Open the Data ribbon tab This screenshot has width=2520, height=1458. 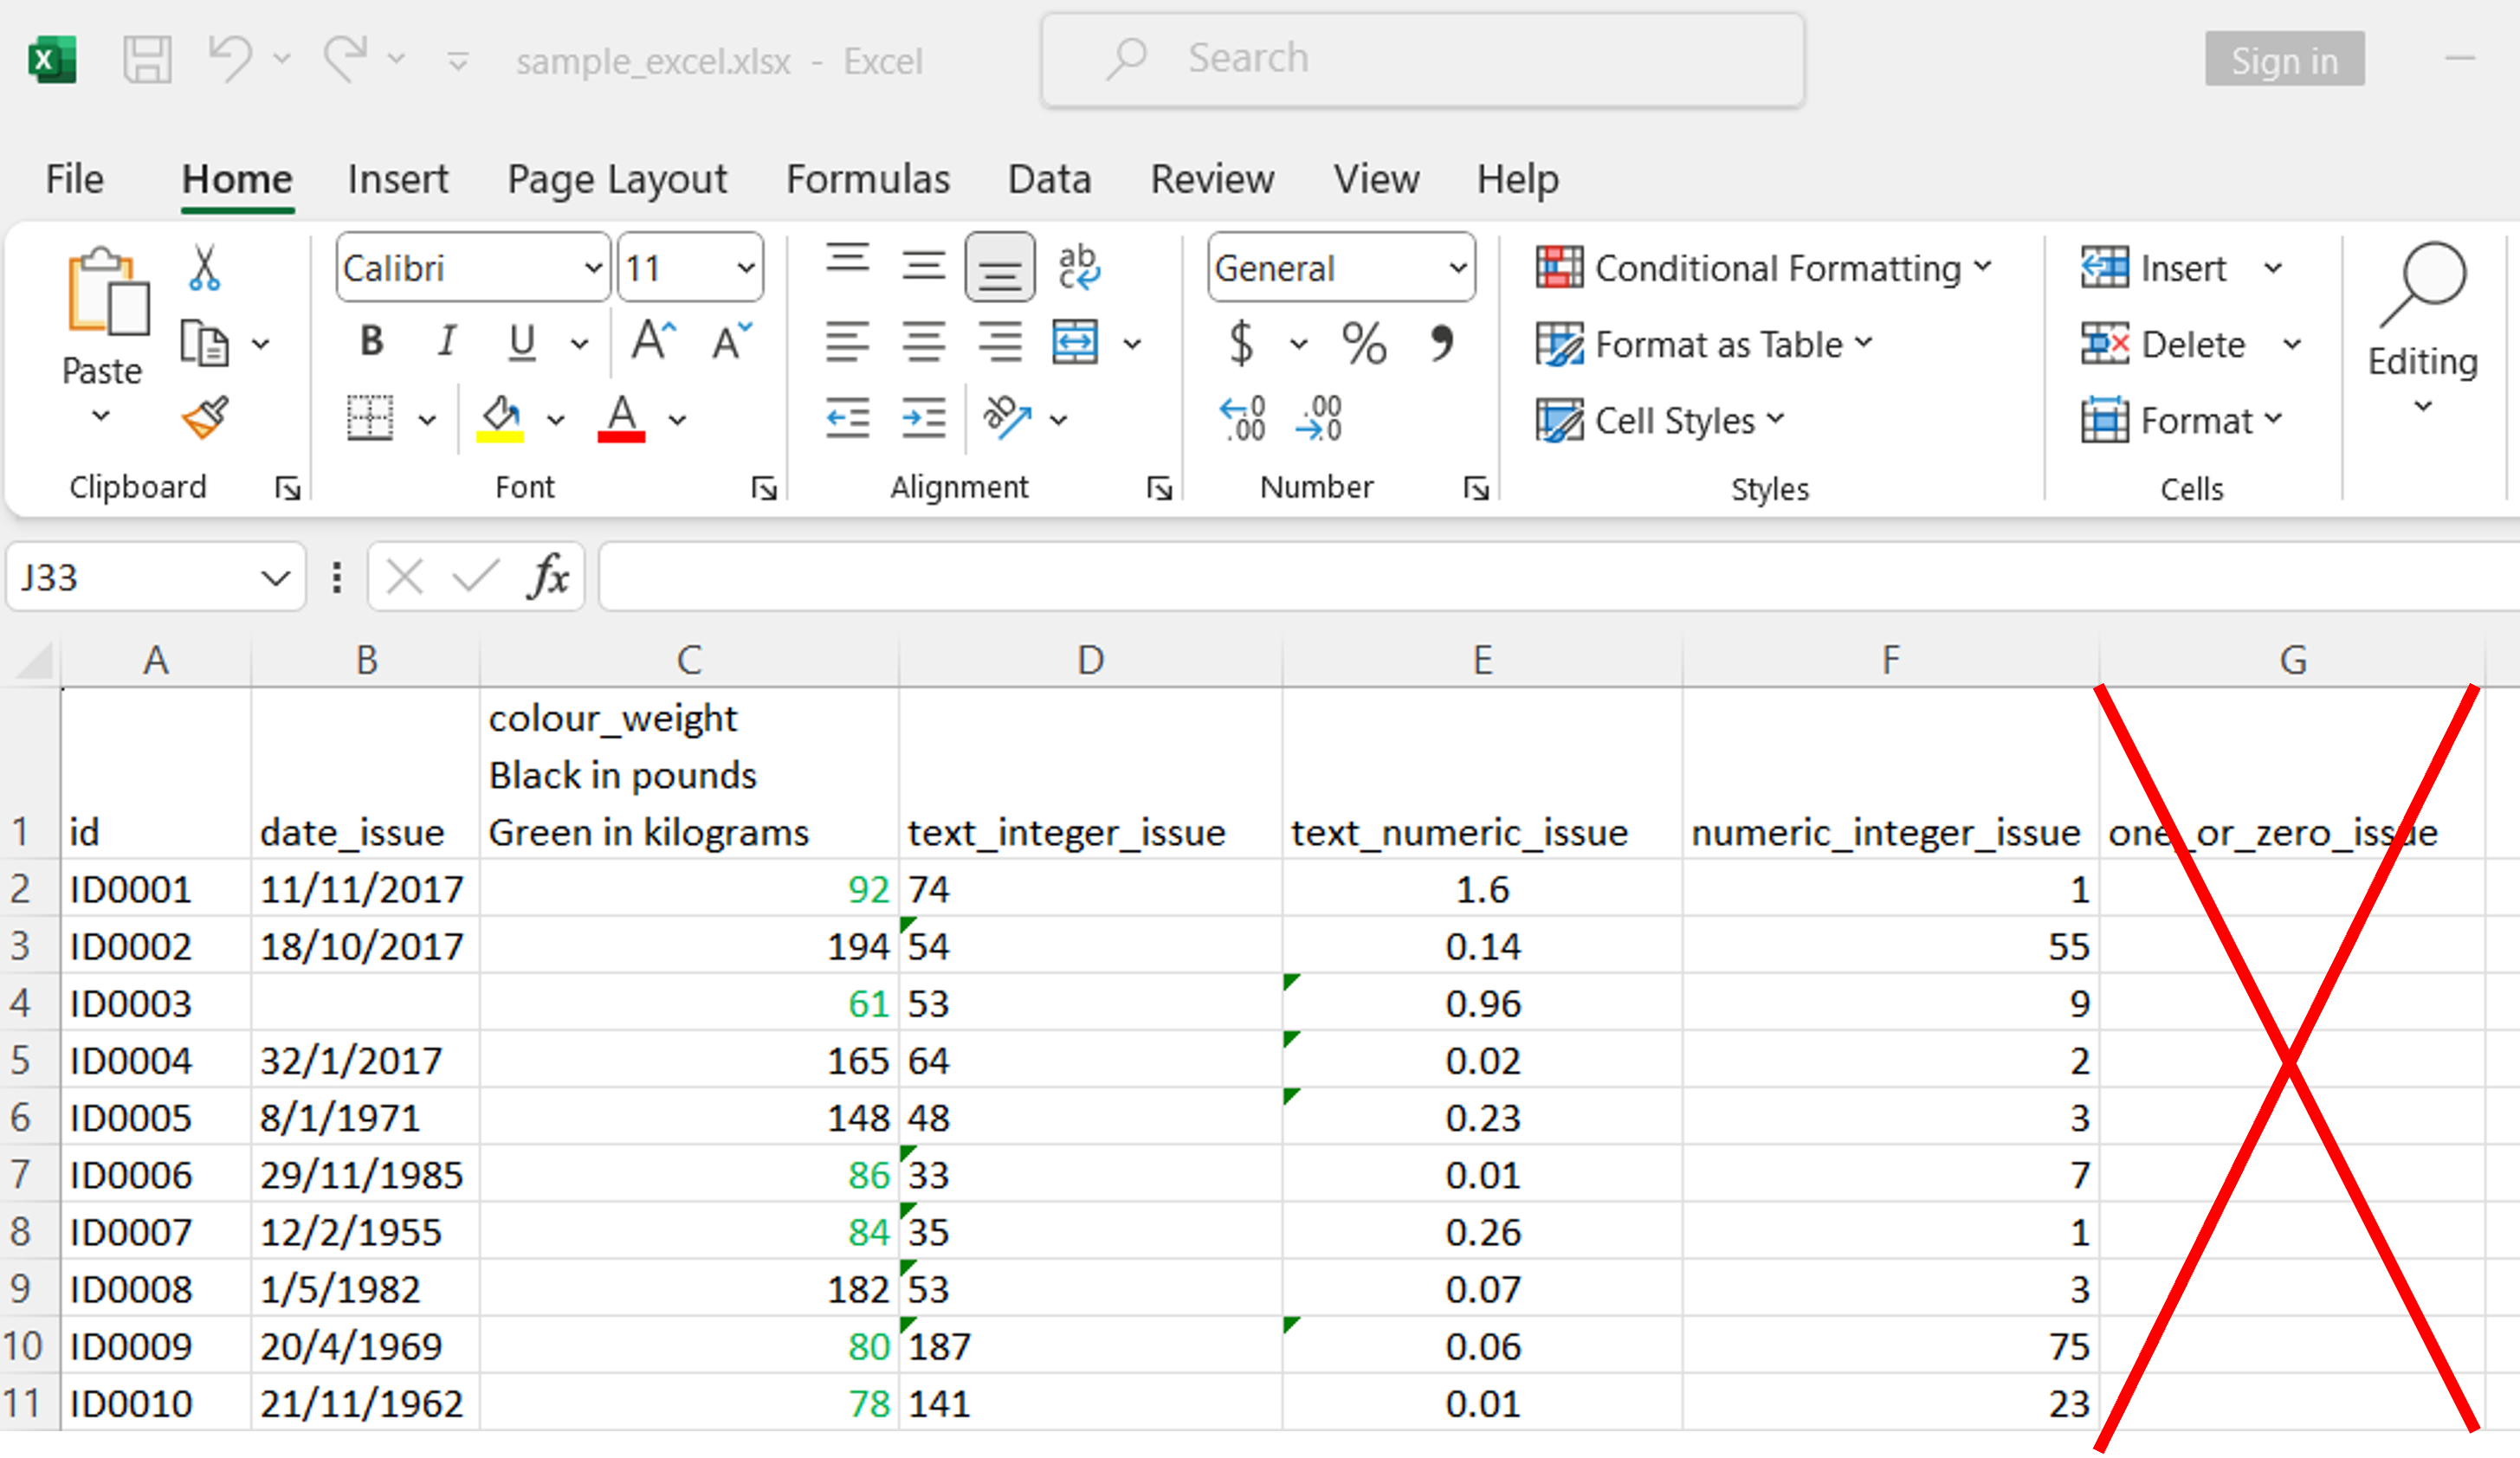pyautogui.click(x=1048, y=179)
